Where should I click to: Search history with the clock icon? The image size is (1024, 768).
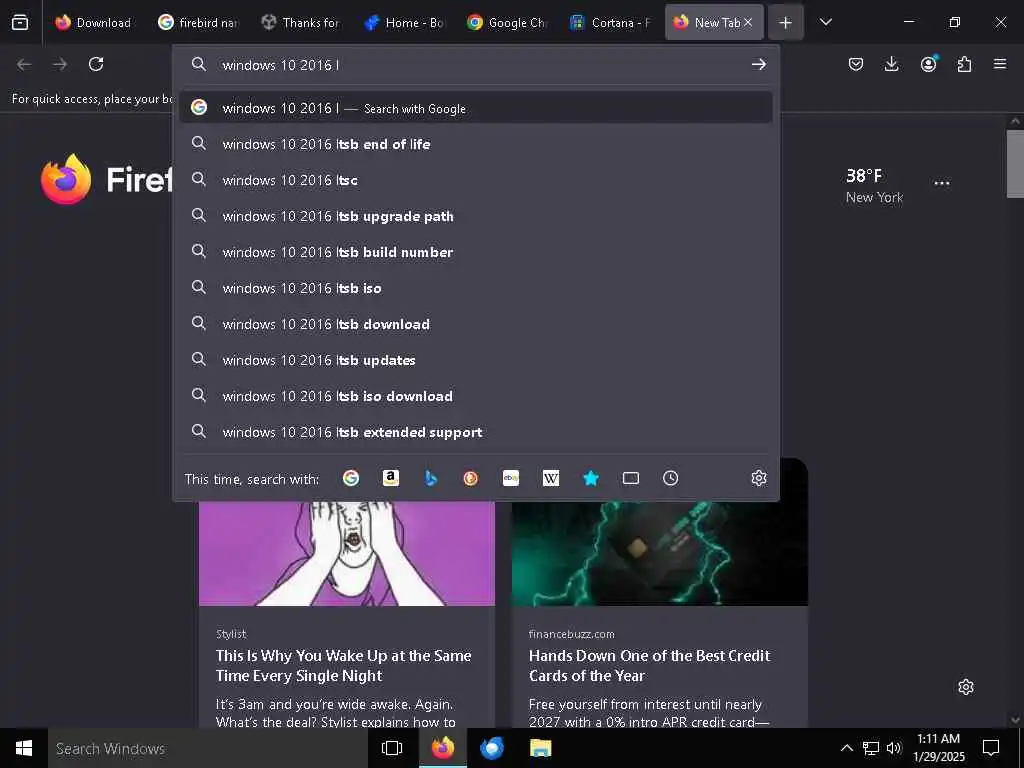coord(671,478)
